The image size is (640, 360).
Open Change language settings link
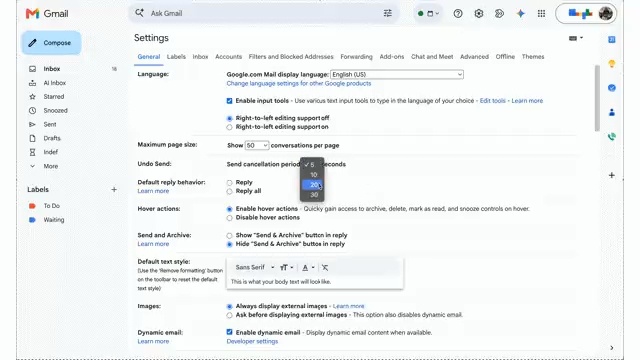click(299, 84)
